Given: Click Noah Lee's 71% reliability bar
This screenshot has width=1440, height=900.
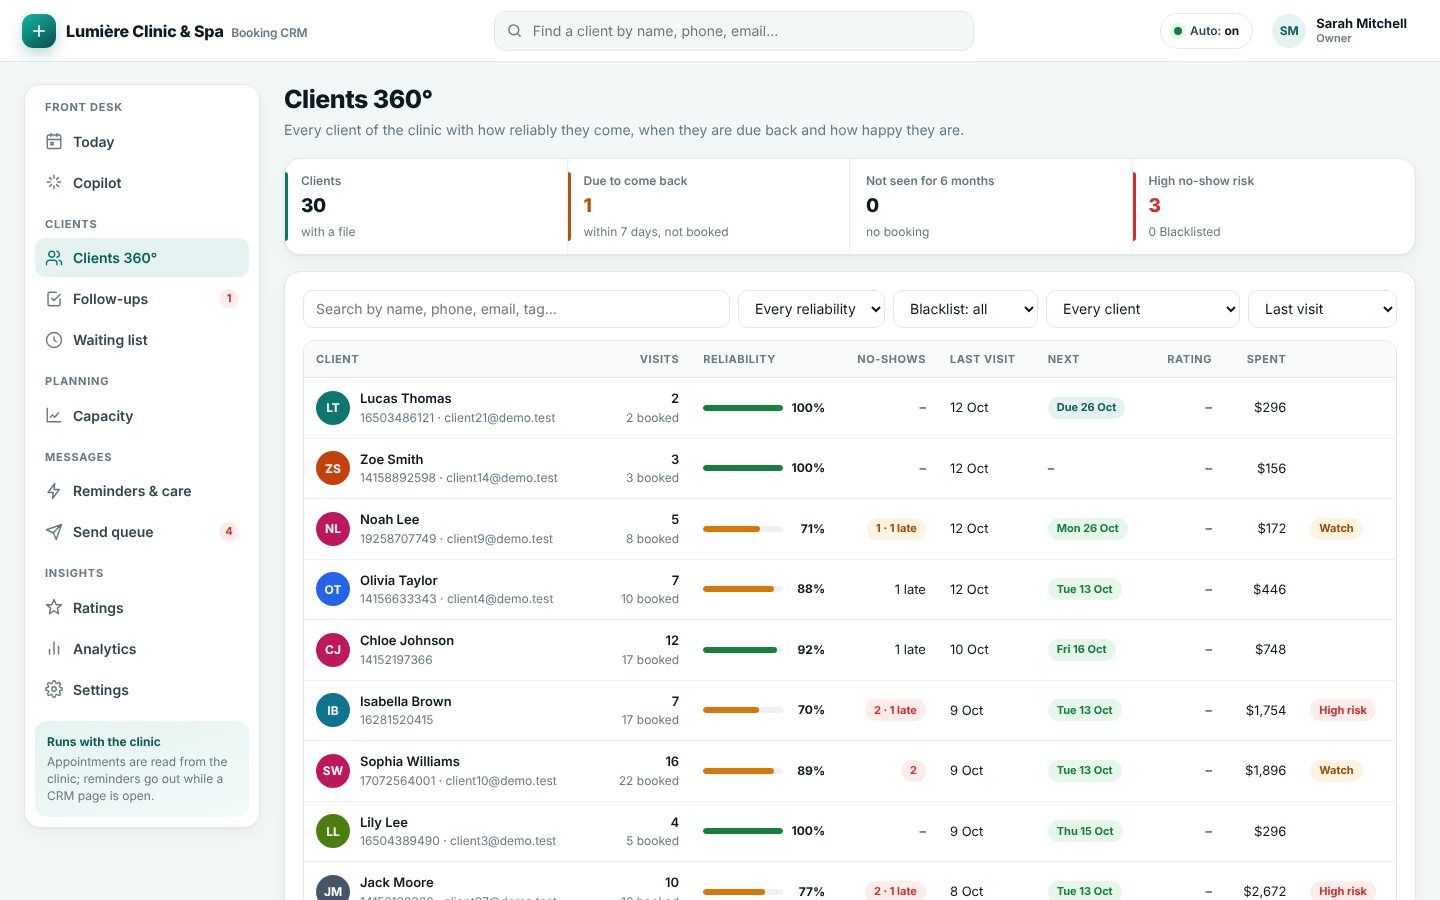Looking at the screenshot, I should pos(743,529).
